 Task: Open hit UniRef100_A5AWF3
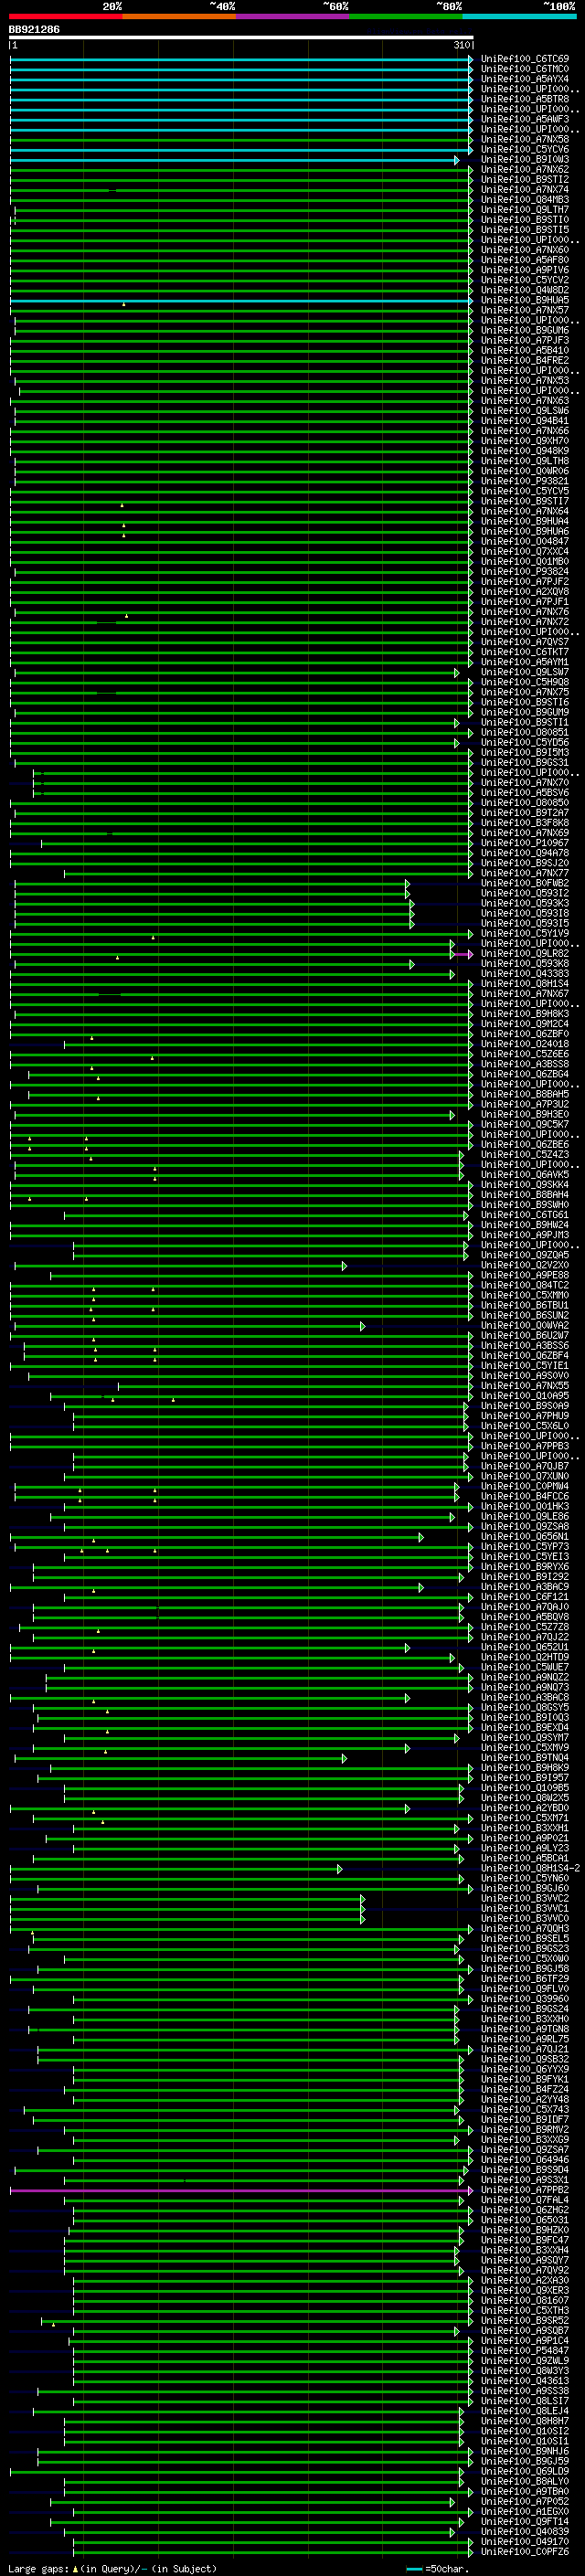coord(525,119)
